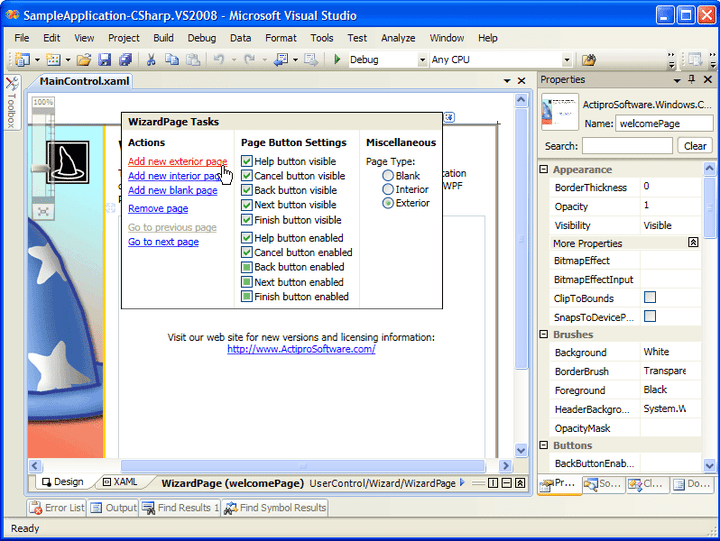Screen dimensions: 720x541
Task: Uncheck Help button visible checkbox
Action: pyautogui.click(x=247, y=161)
